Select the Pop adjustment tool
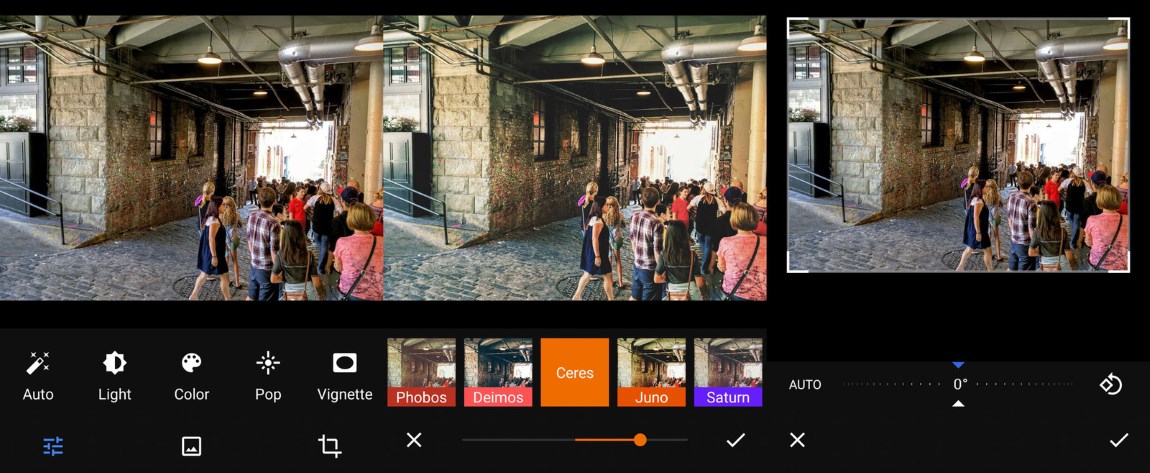 (x=268, y=376)
